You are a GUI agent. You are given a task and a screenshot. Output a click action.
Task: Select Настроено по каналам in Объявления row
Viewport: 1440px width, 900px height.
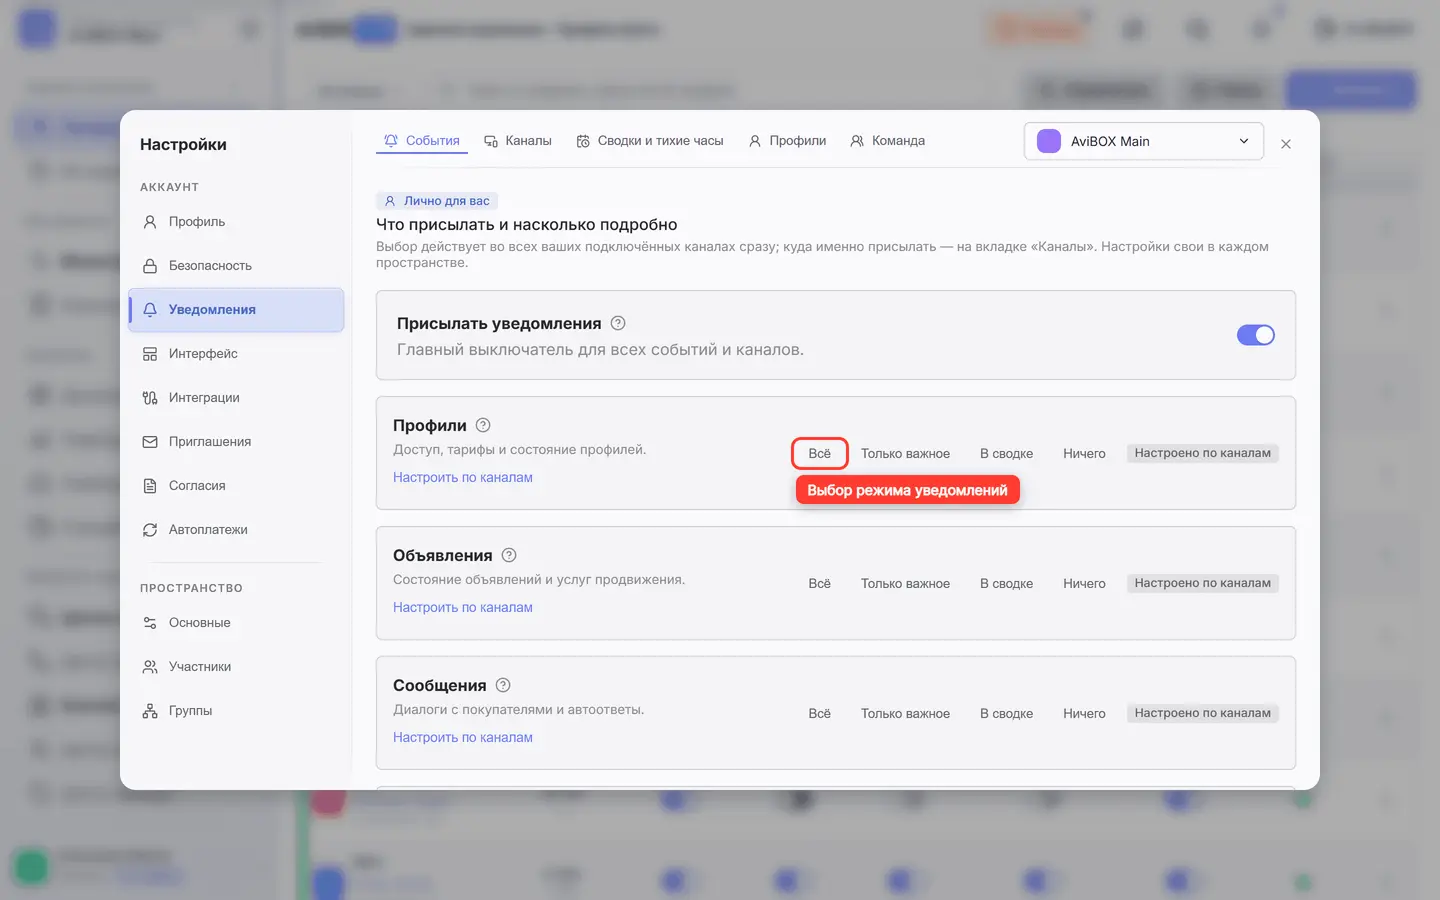point(1203,583)
